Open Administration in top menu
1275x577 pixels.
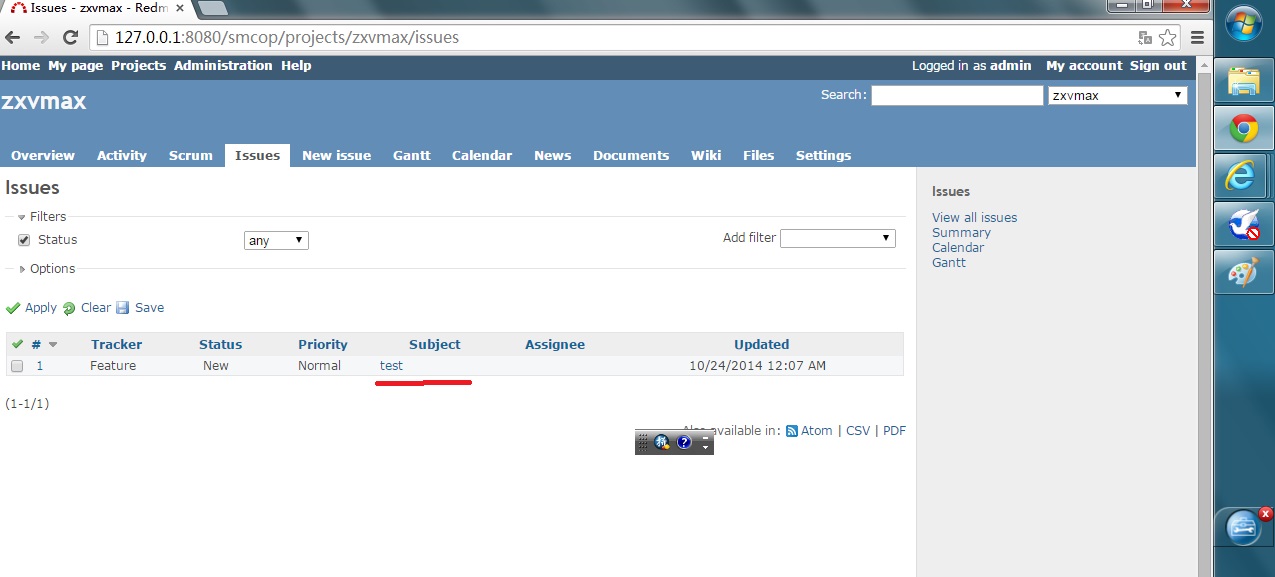click(223, 65)
